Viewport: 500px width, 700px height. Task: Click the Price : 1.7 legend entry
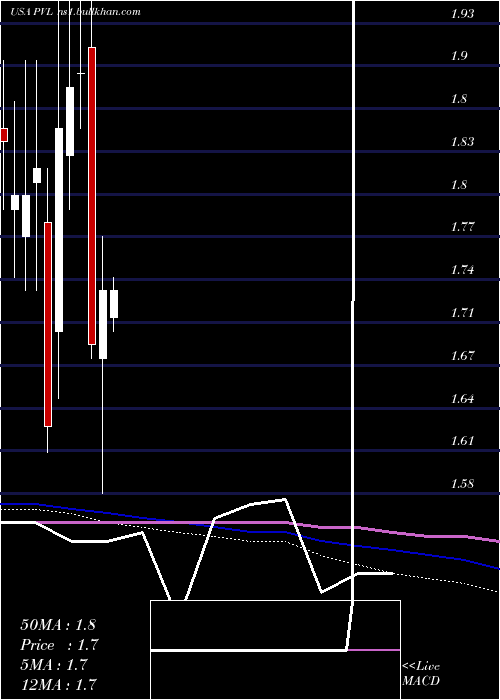click(59, 645)
